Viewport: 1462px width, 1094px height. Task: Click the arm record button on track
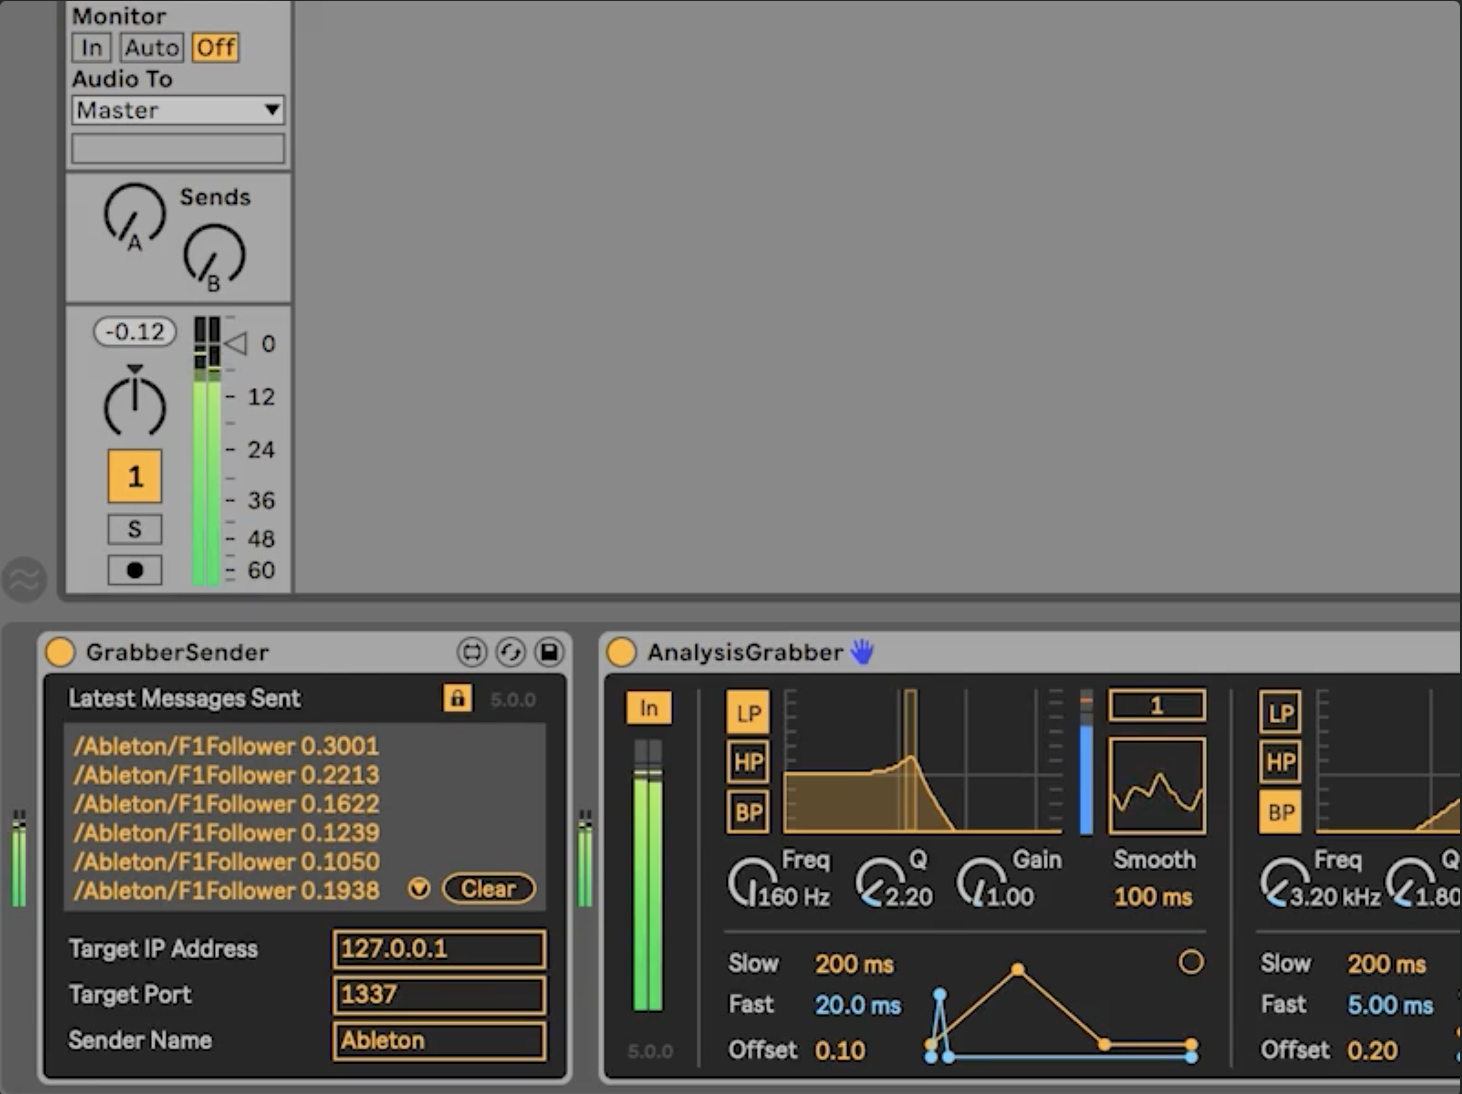pos(135,570)
